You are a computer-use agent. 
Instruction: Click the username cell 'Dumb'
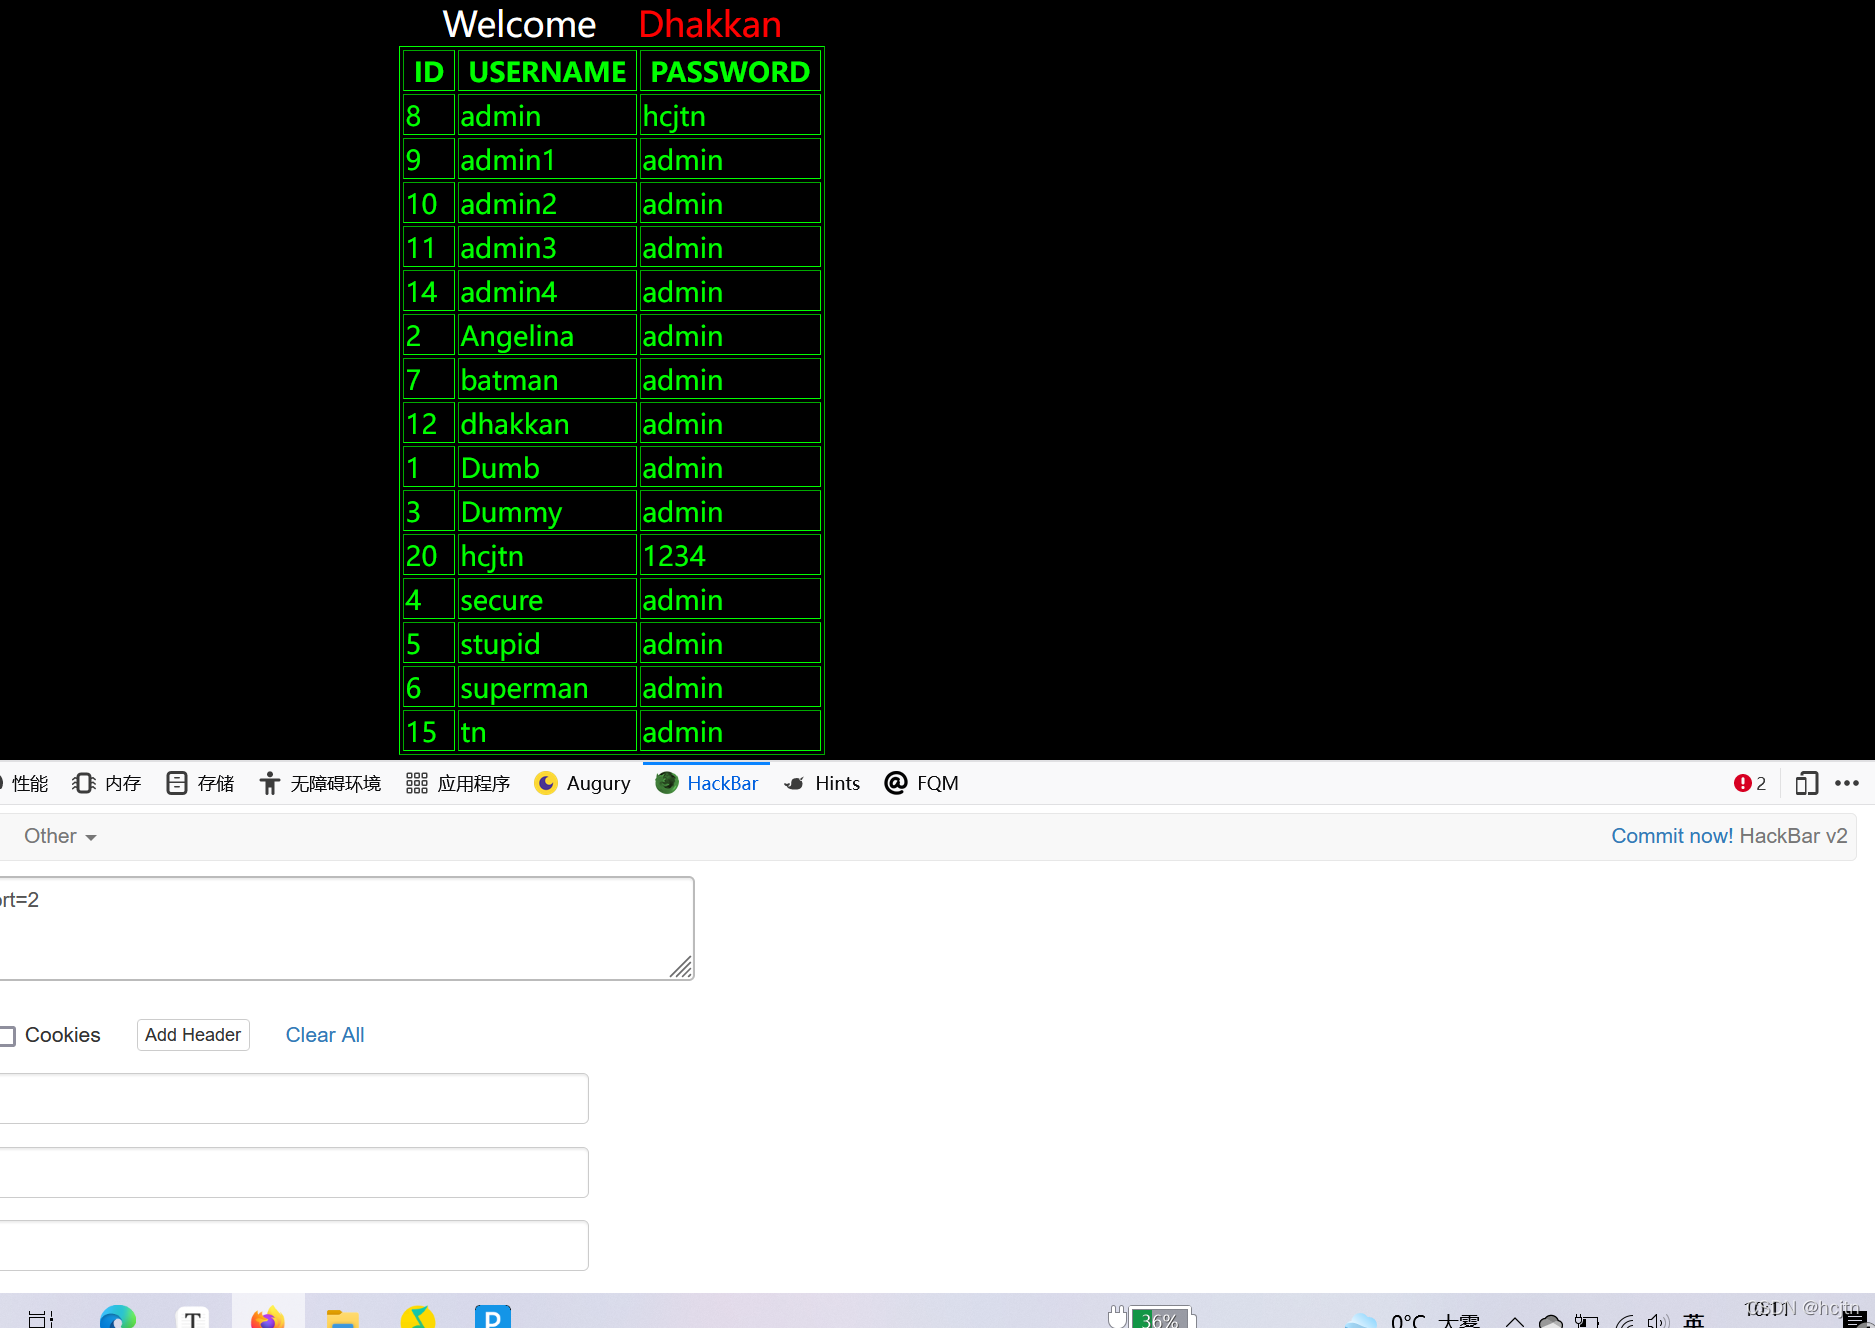[547, 468]
